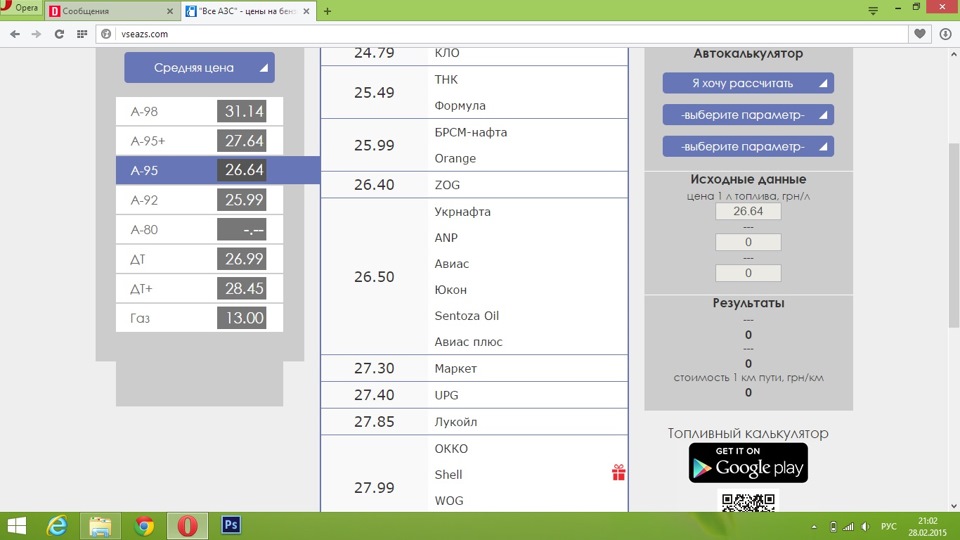
Task: Click the bottom input field showing 0
Action: click(748, 273)
